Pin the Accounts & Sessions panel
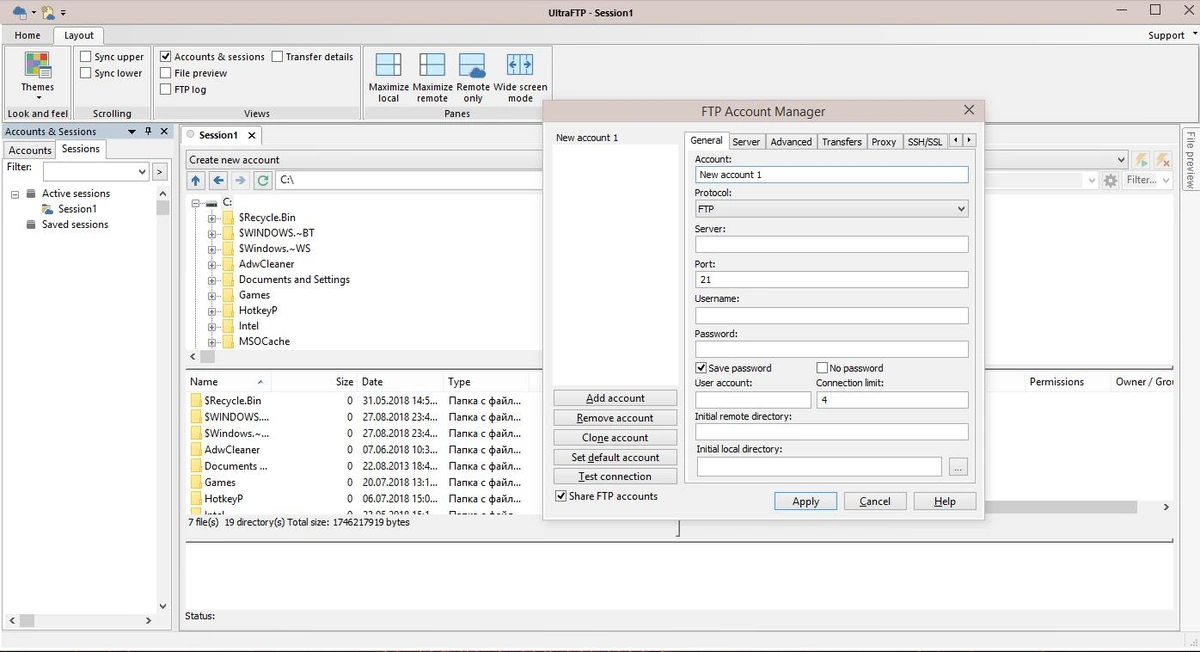The width and height of the screenshot is (1200, 652). pyautogui.click(x=148, y=131)
